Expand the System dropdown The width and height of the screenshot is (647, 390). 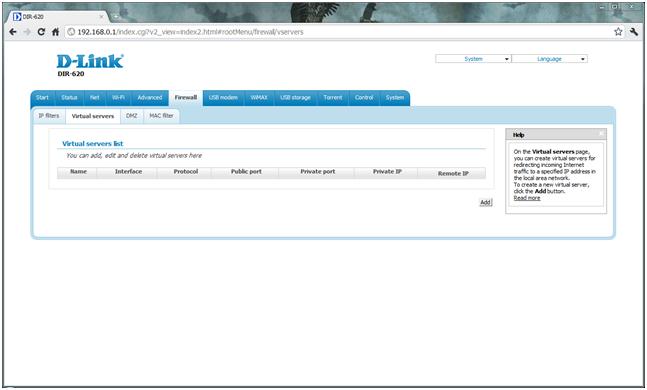pos(473,59)
